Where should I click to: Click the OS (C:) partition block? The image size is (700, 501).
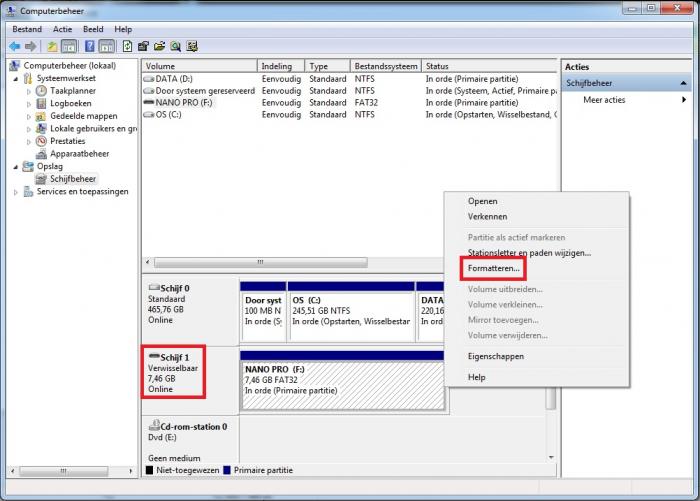351,312
